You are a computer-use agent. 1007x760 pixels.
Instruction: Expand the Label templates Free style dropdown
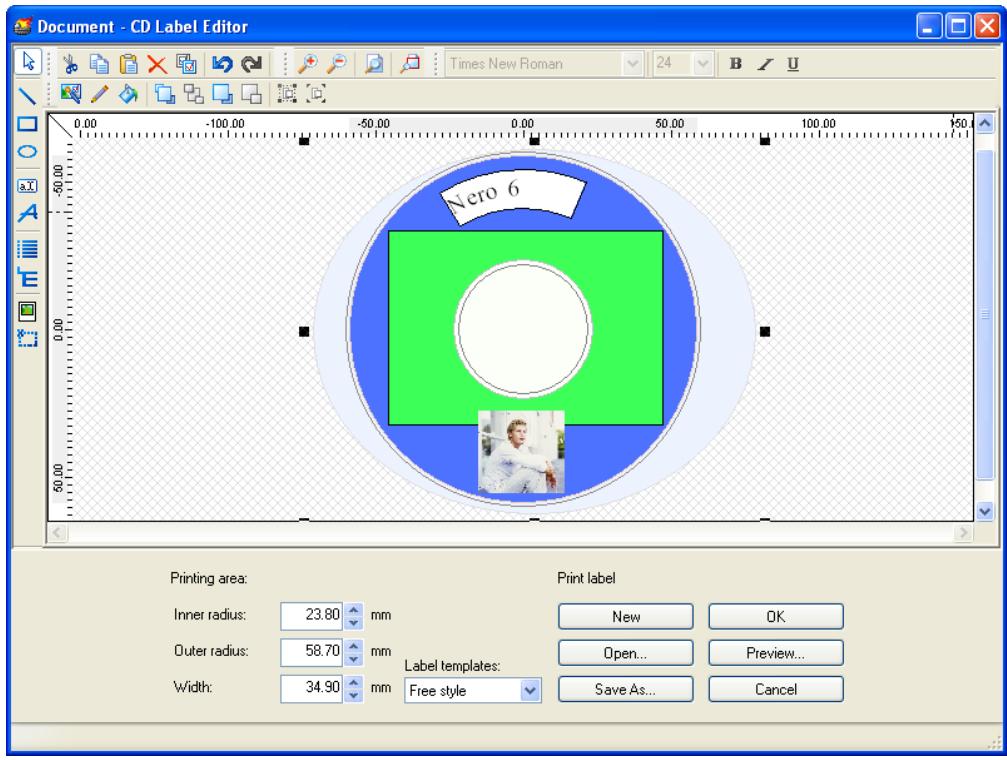pyautogui.click(x=530, y=691)
